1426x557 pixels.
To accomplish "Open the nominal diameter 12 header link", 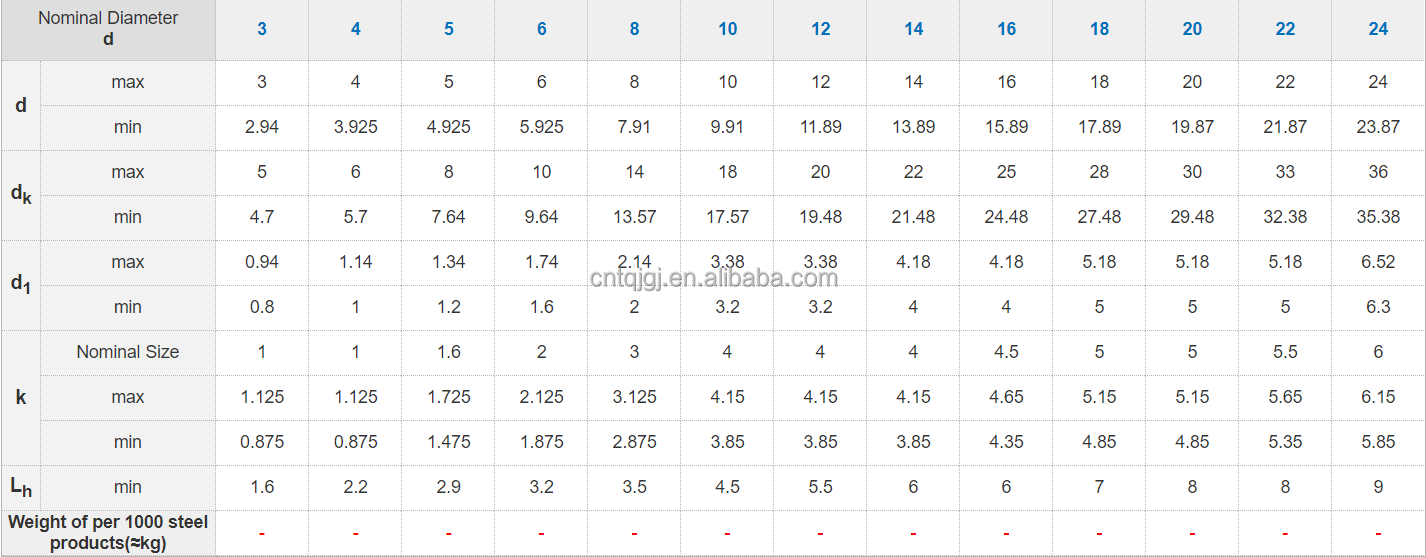I will tap(820, 29).
